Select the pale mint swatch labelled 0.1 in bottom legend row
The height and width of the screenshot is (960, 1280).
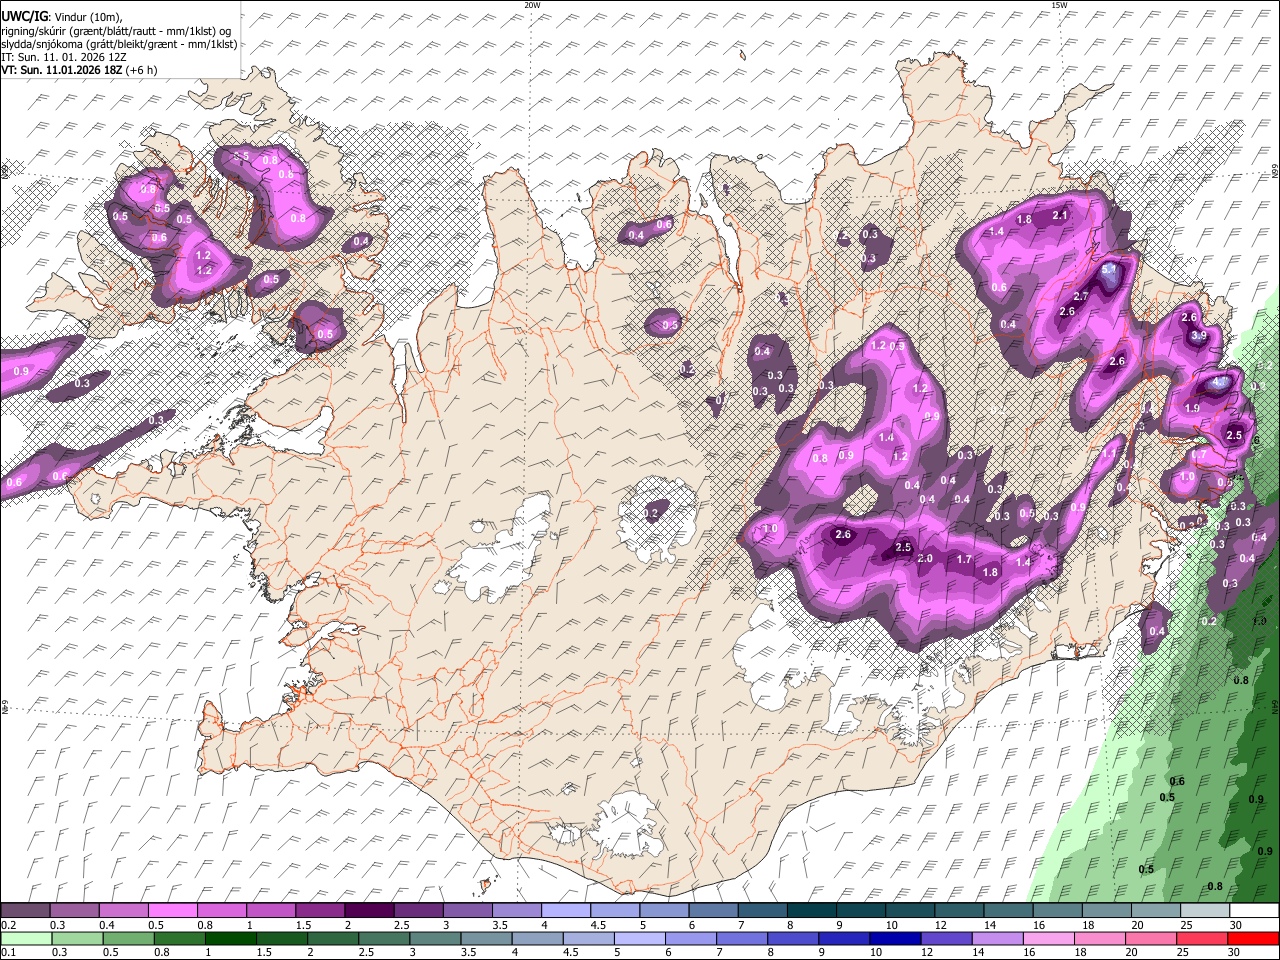point(25,938)
